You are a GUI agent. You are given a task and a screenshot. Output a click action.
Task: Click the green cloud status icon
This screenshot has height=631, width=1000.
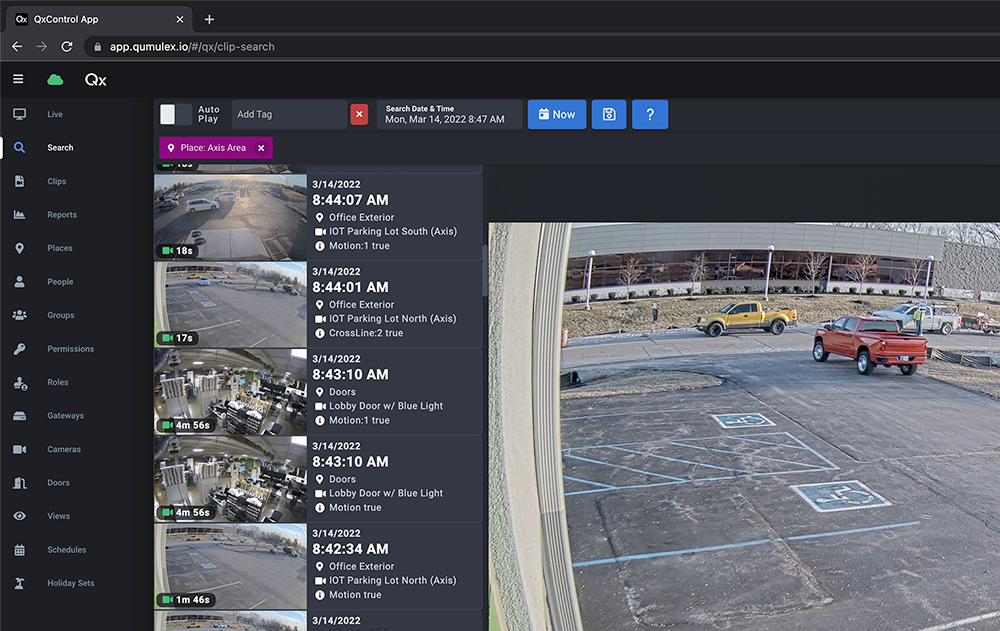coord(55,80)
